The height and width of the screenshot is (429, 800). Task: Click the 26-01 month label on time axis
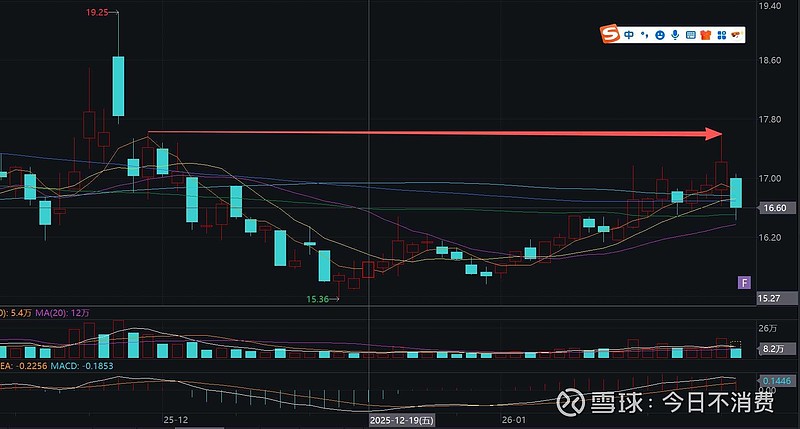point(513,420)
